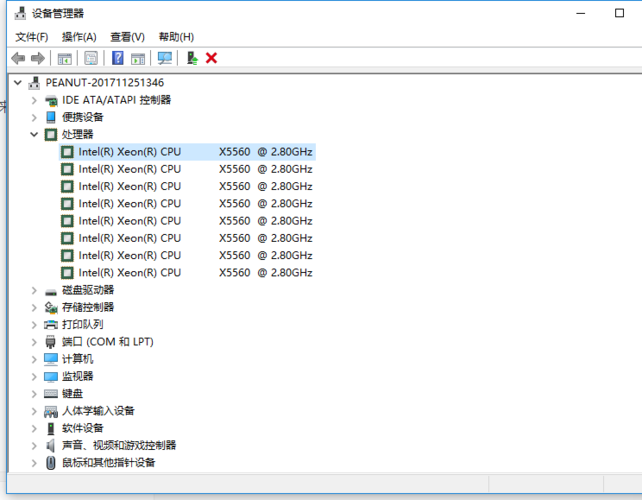642x500 pixels.
Task: Open the 帮助(H) menu
Action: coord(176,37)
